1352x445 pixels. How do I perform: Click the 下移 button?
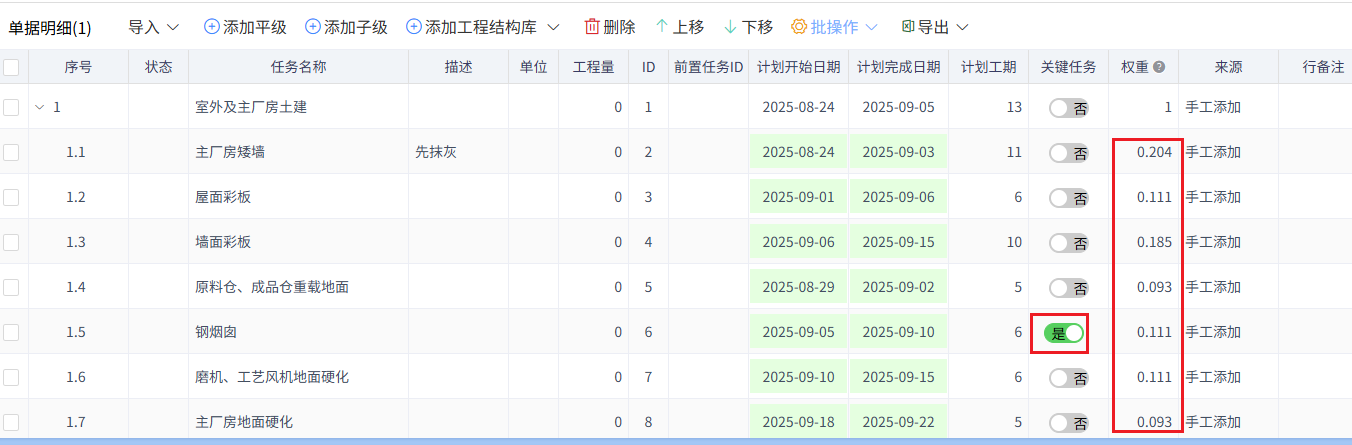[748, 27]
